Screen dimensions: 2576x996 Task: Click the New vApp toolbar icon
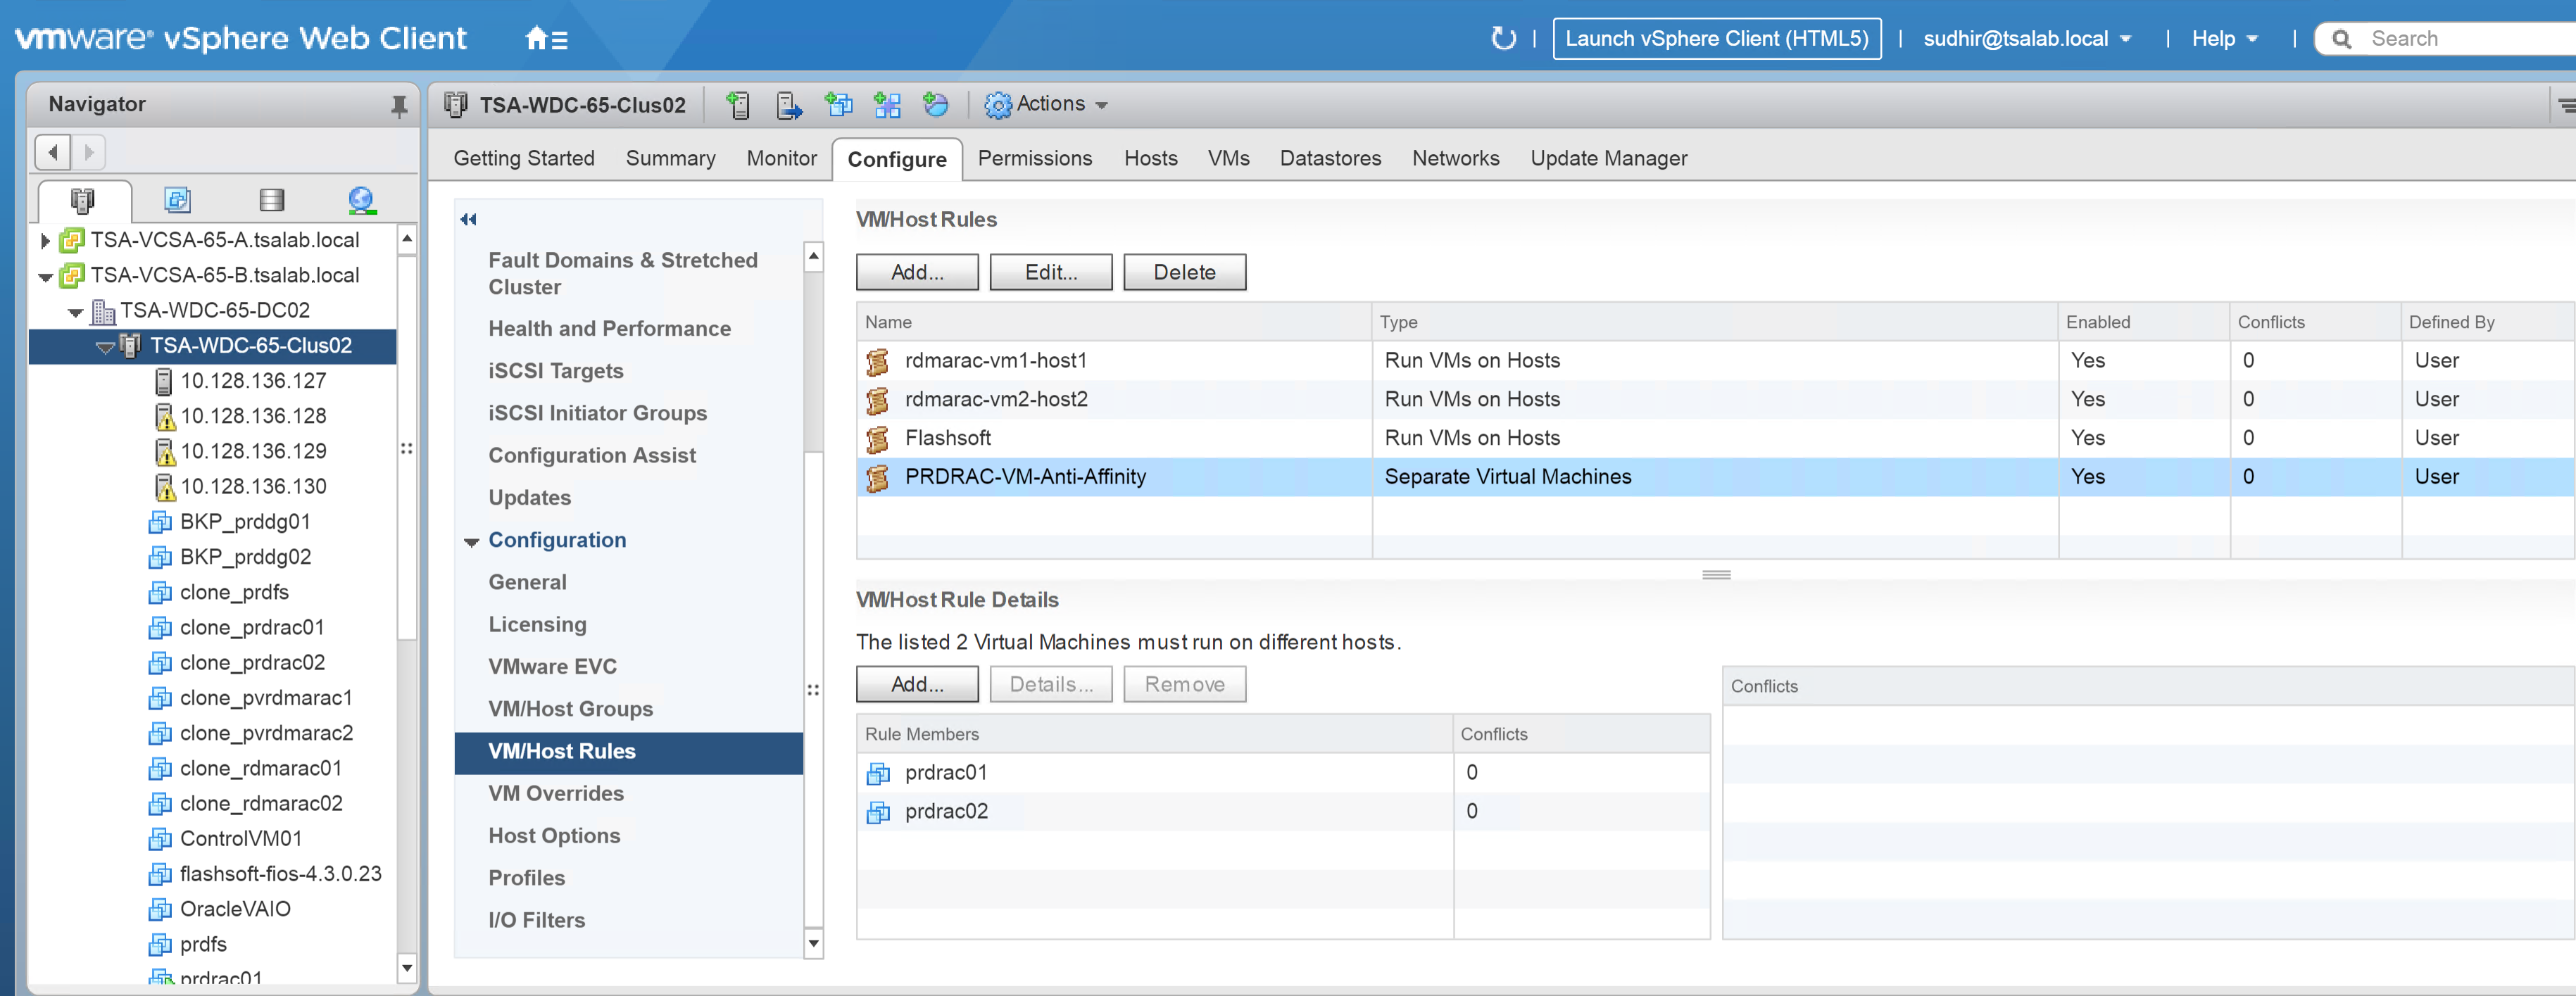(x=887, y=105)
